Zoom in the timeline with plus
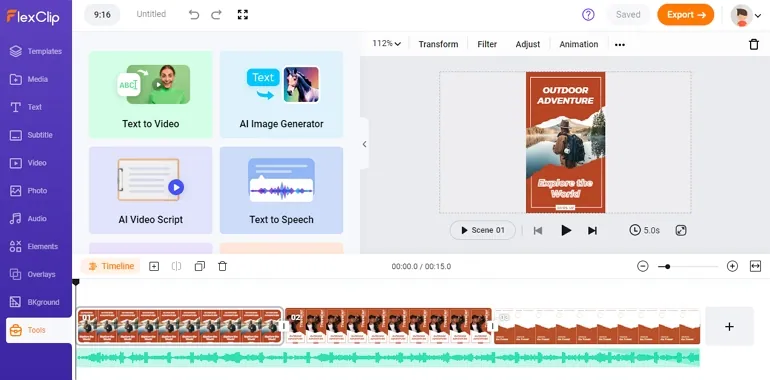The width and height of the screenshot is (770, 380). [x=732, y=266]
